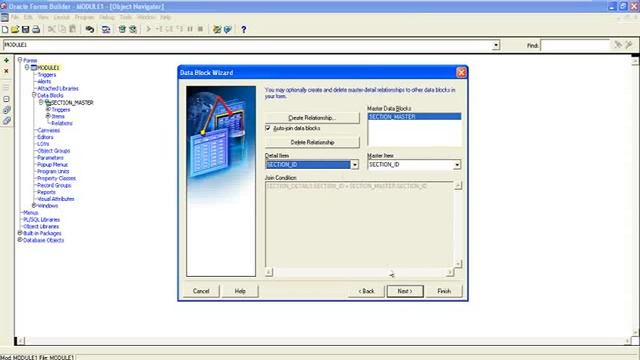Image resolution: width=640 pixels, height=360 pixels.
Task: Click the first green Compile toolbar icon
Action: click(x=122, y=29)
